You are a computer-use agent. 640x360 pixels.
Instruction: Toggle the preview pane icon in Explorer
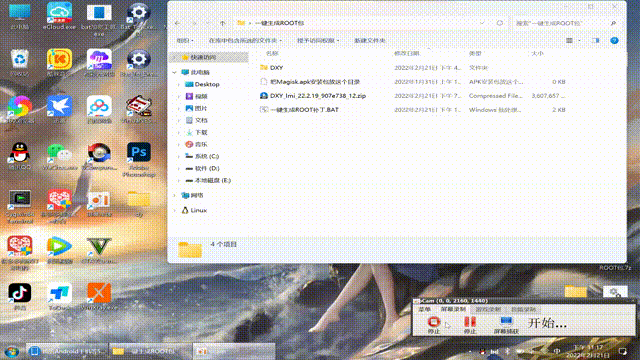[x=596, y=40]
